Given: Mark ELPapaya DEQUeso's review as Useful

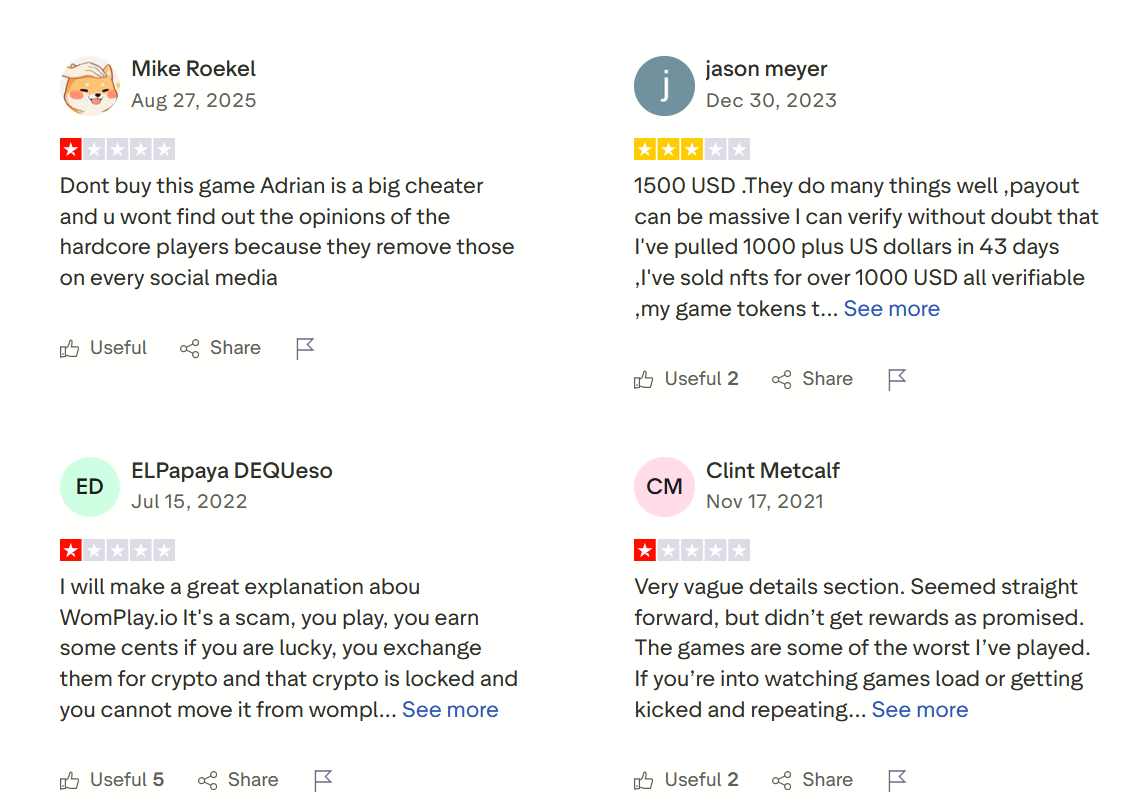Looking at the screenshot, I should click(112, 780).
